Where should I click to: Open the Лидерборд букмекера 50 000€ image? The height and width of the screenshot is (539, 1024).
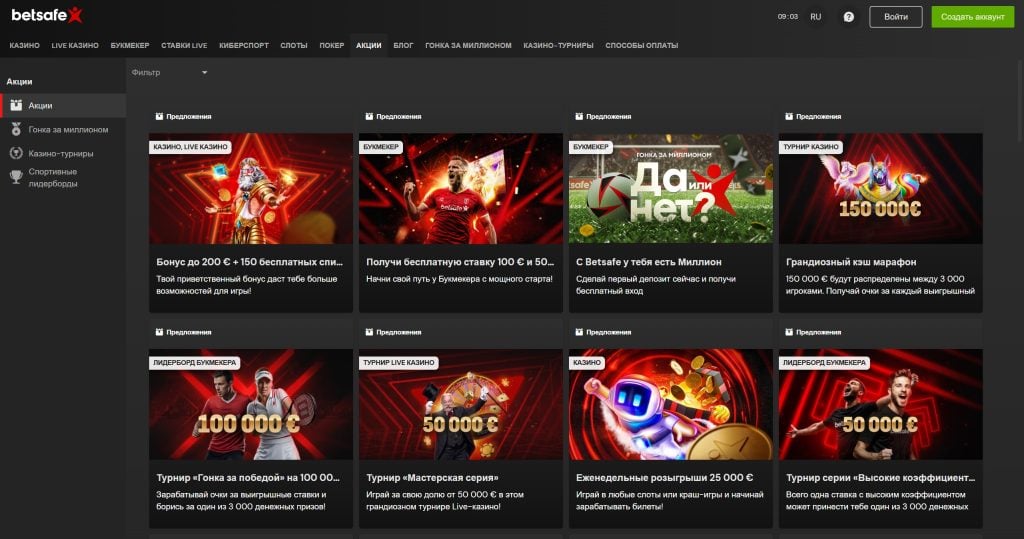pyautogui.click(x=881, y=404)
